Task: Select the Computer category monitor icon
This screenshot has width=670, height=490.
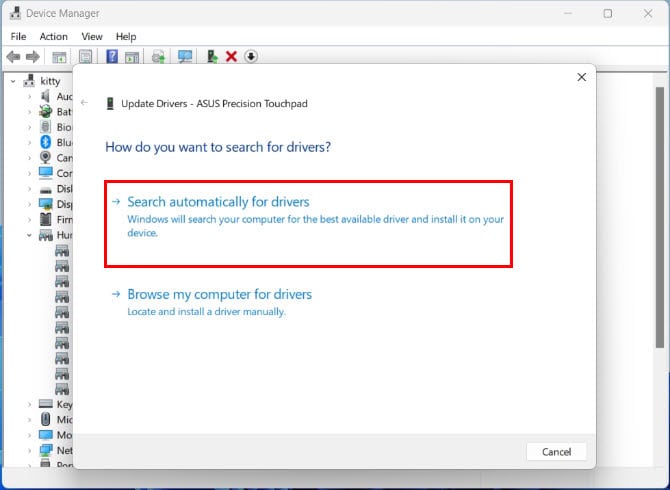Action: (x=45, y=173)
